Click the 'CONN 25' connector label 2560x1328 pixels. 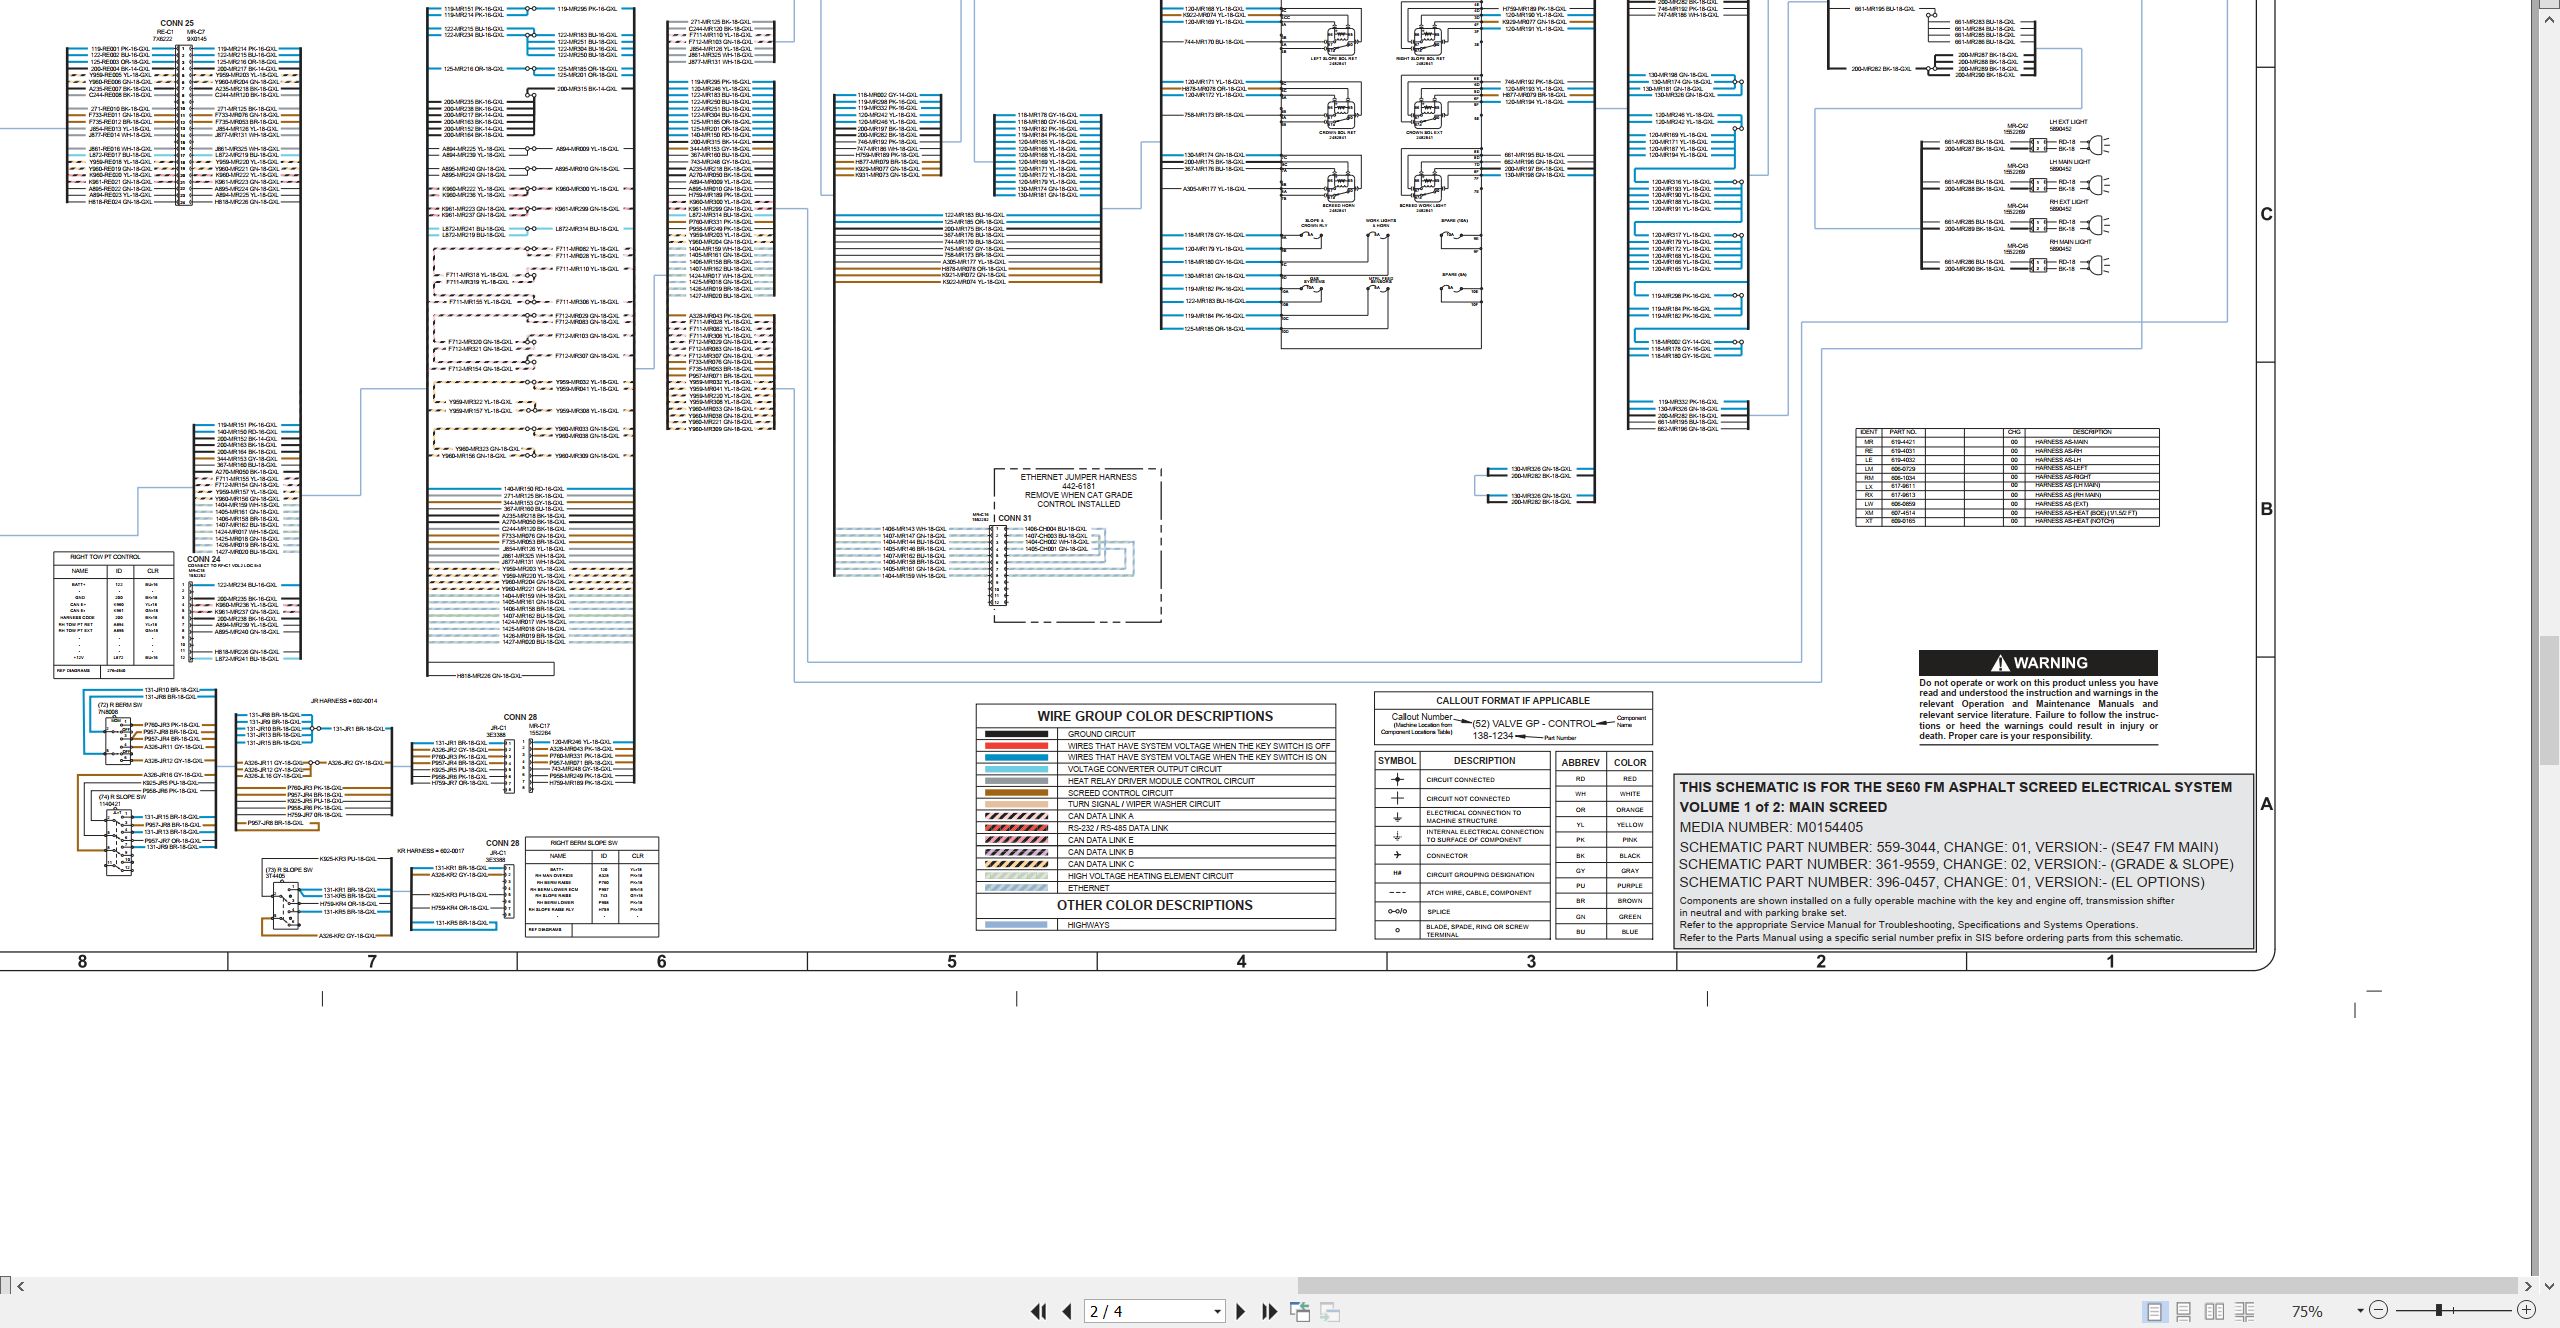point(177,23)
